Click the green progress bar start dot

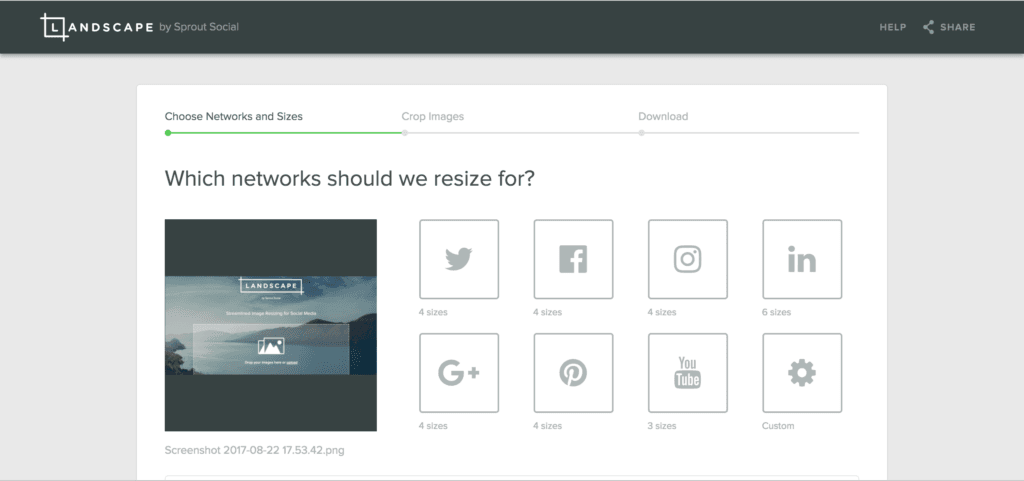point(168,132)
